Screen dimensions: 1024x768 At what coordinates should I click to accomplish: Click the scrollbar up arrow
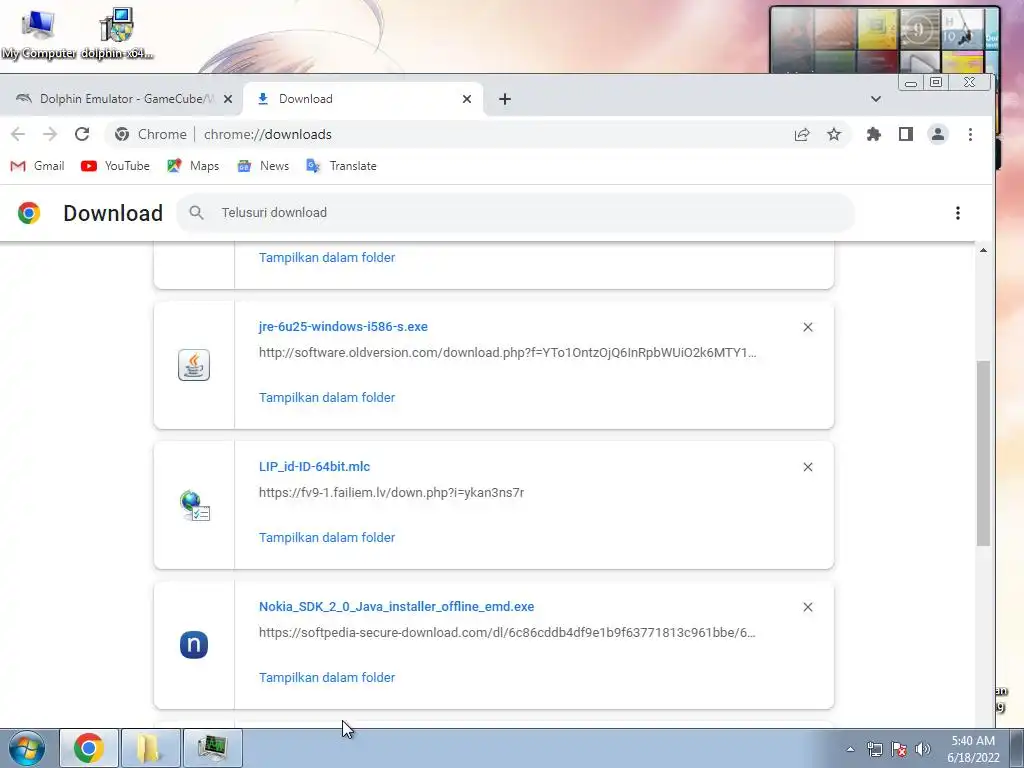point(983,250)
